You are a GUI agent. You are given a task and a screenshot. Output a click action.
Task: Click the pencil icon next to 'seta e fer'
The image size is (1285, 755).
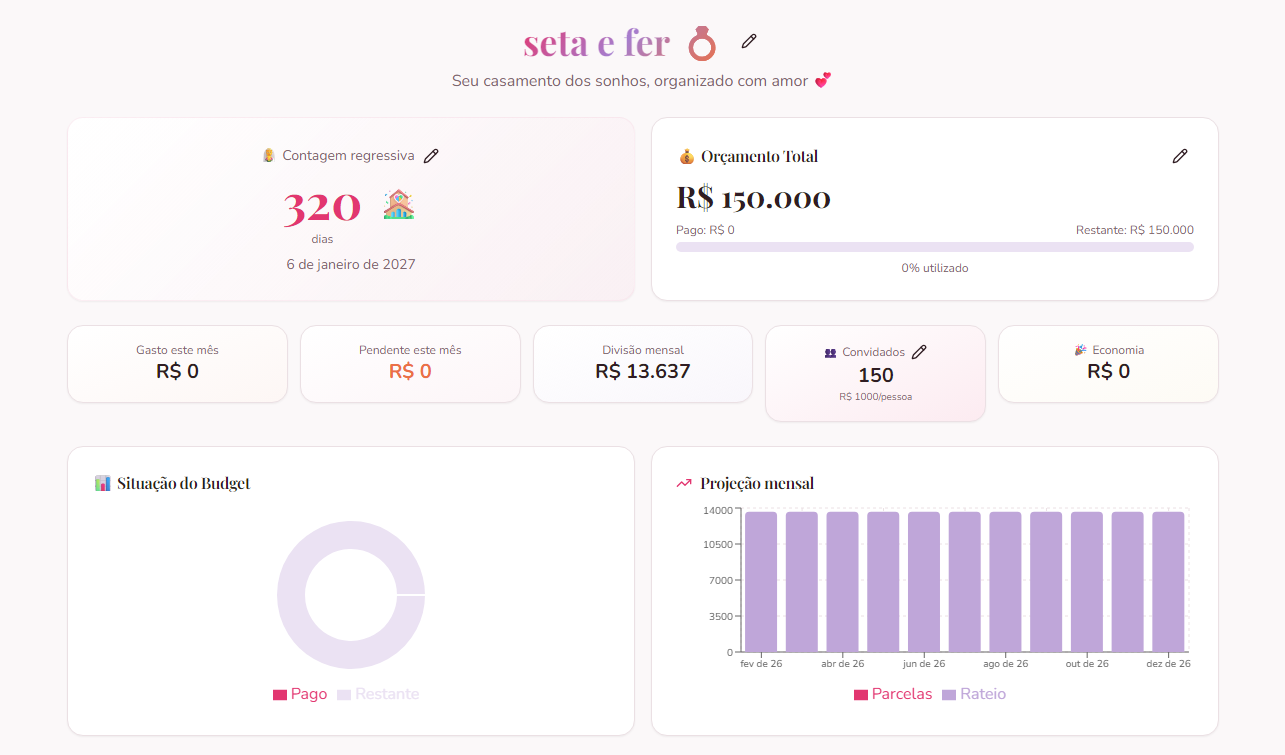point(748,41)
